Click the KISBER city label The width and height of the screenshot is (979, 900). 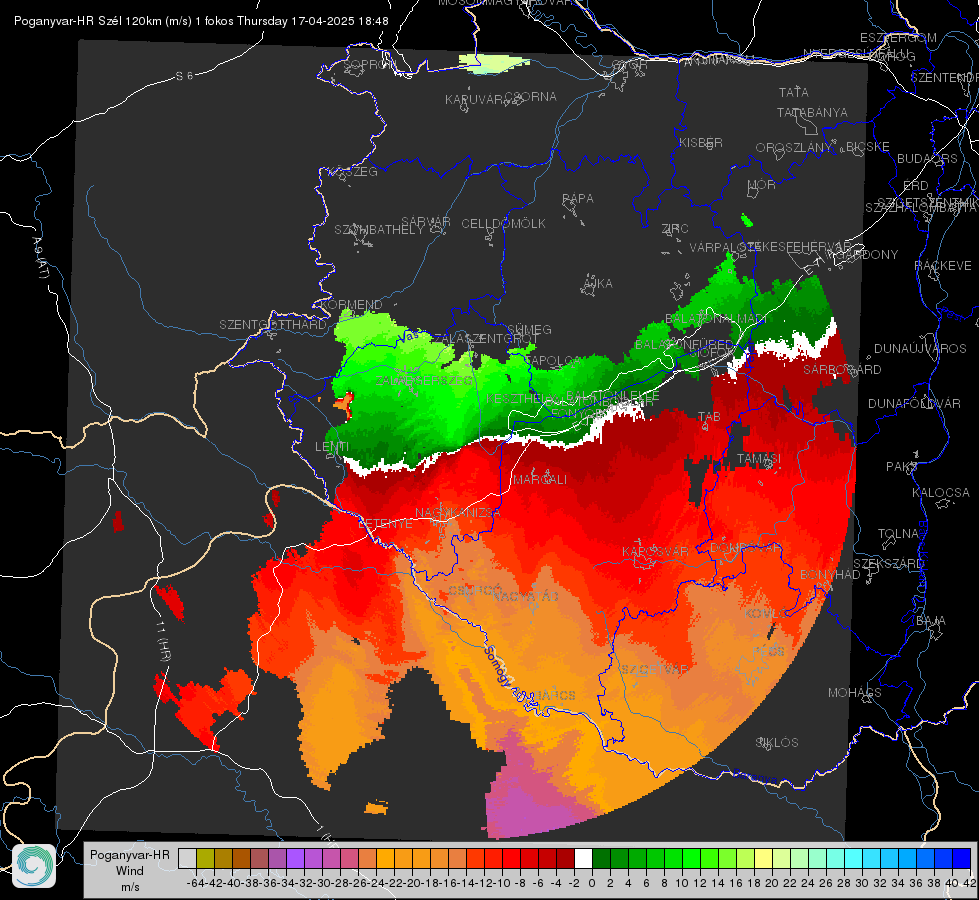tap(701, 142)
